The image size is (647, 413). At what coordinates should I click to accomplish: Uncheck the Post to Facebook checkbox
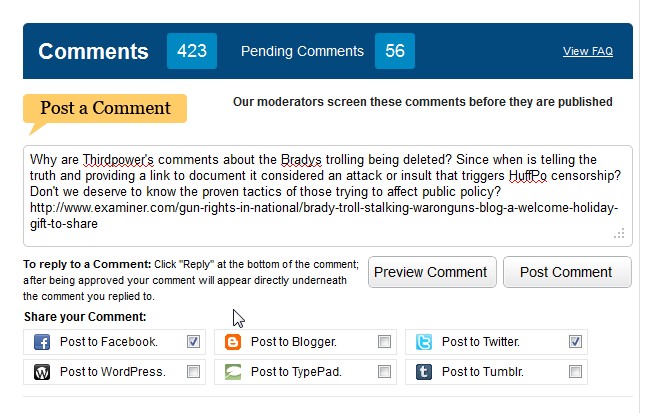pos(193,342)
